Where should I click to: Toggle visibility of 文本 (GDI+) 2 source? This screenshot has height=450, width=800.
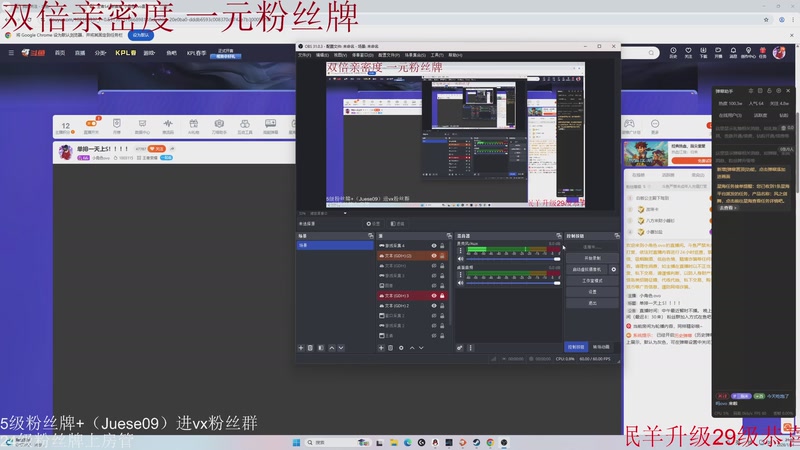[x=434, y=306]
